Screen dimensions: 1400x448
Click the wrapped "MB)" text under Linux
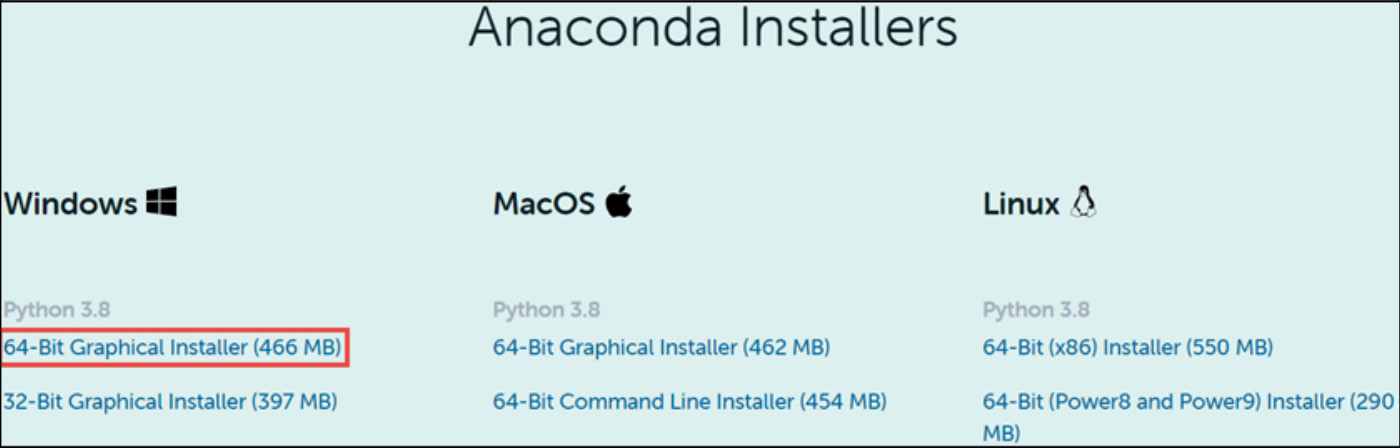1001,432
